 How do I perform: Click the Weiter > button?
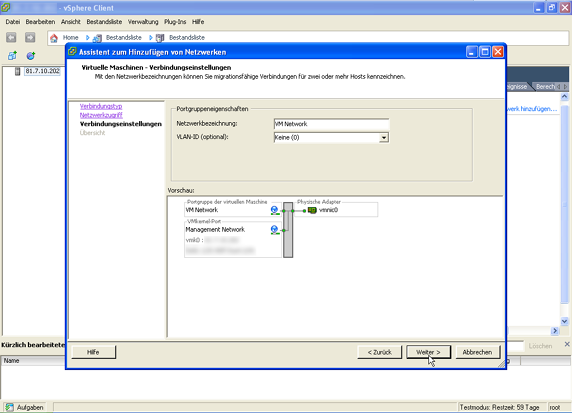pos(428,352)
